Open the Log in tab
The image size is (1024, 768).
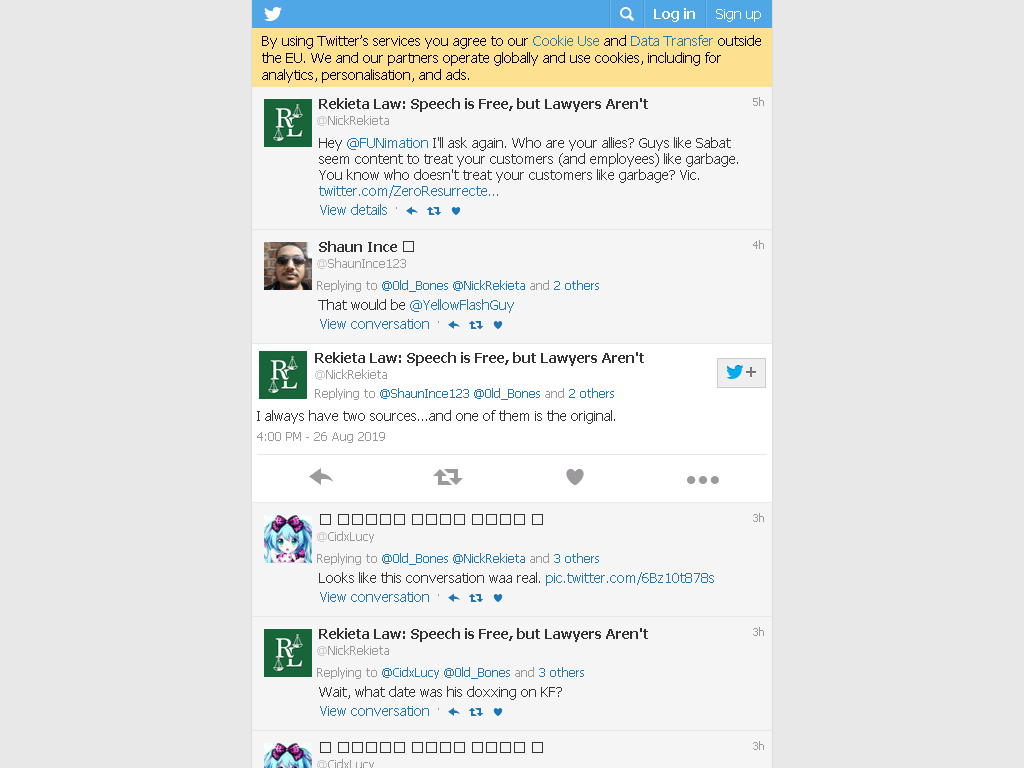[x=674, y=14]
